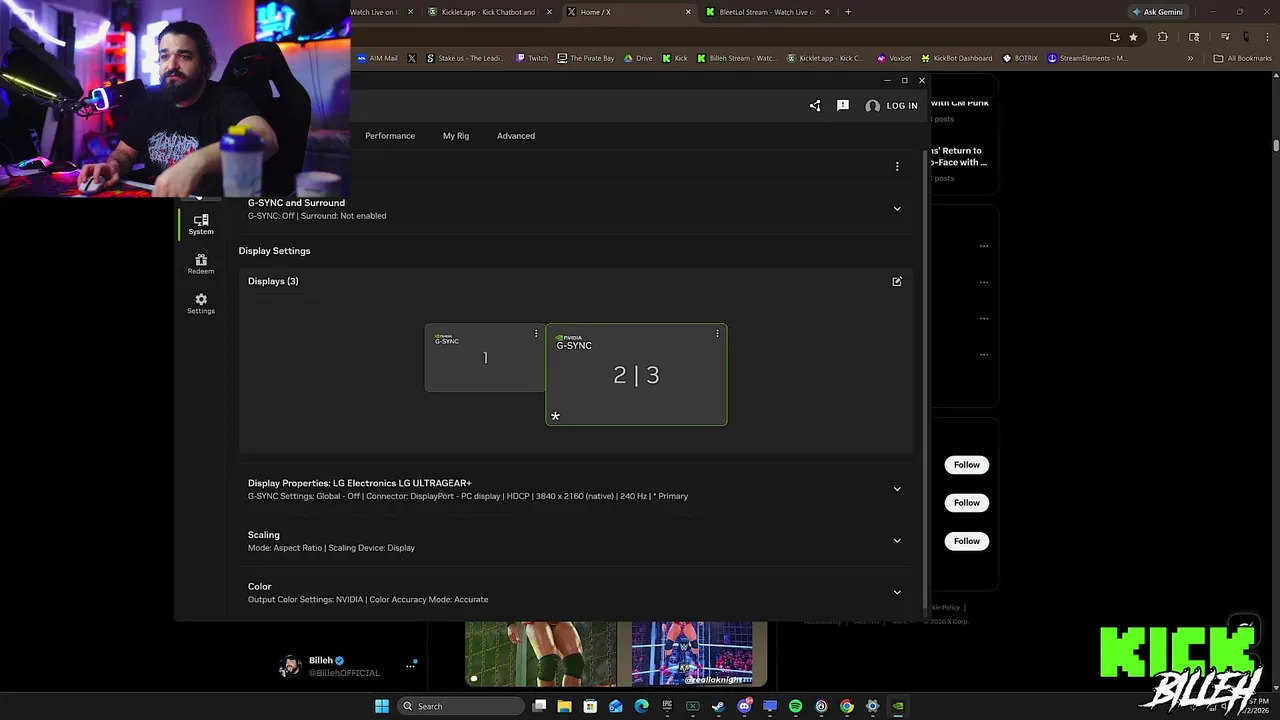Open the options menu on display 2|3
Image resolution: width=1280 pixels, height=720 pixels.
click(x=717, y=334)
